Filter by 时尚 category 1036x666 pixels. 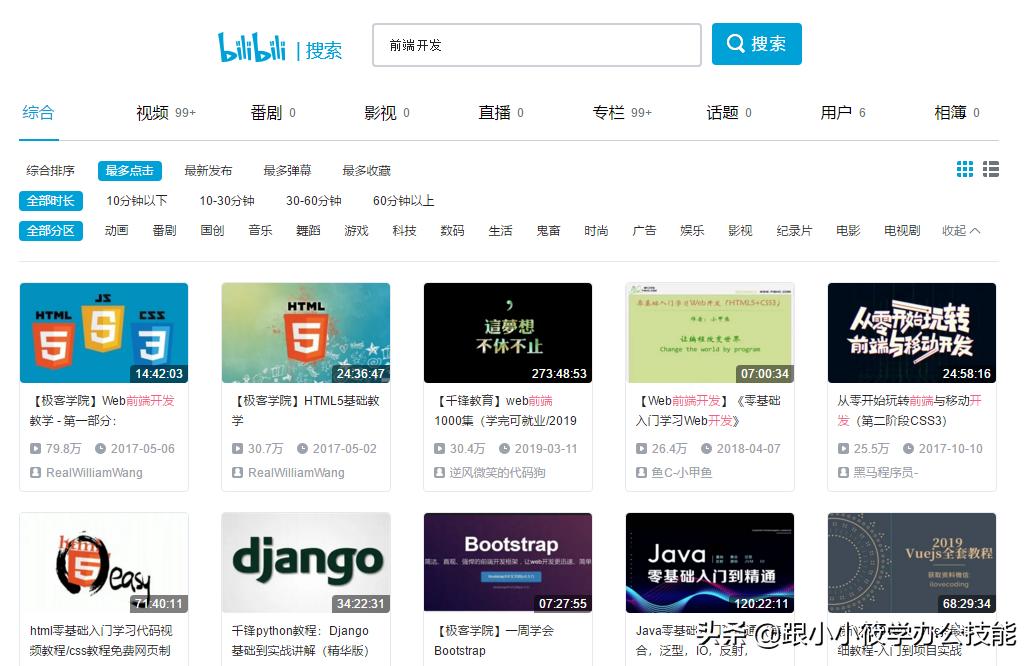click(596, 231)
